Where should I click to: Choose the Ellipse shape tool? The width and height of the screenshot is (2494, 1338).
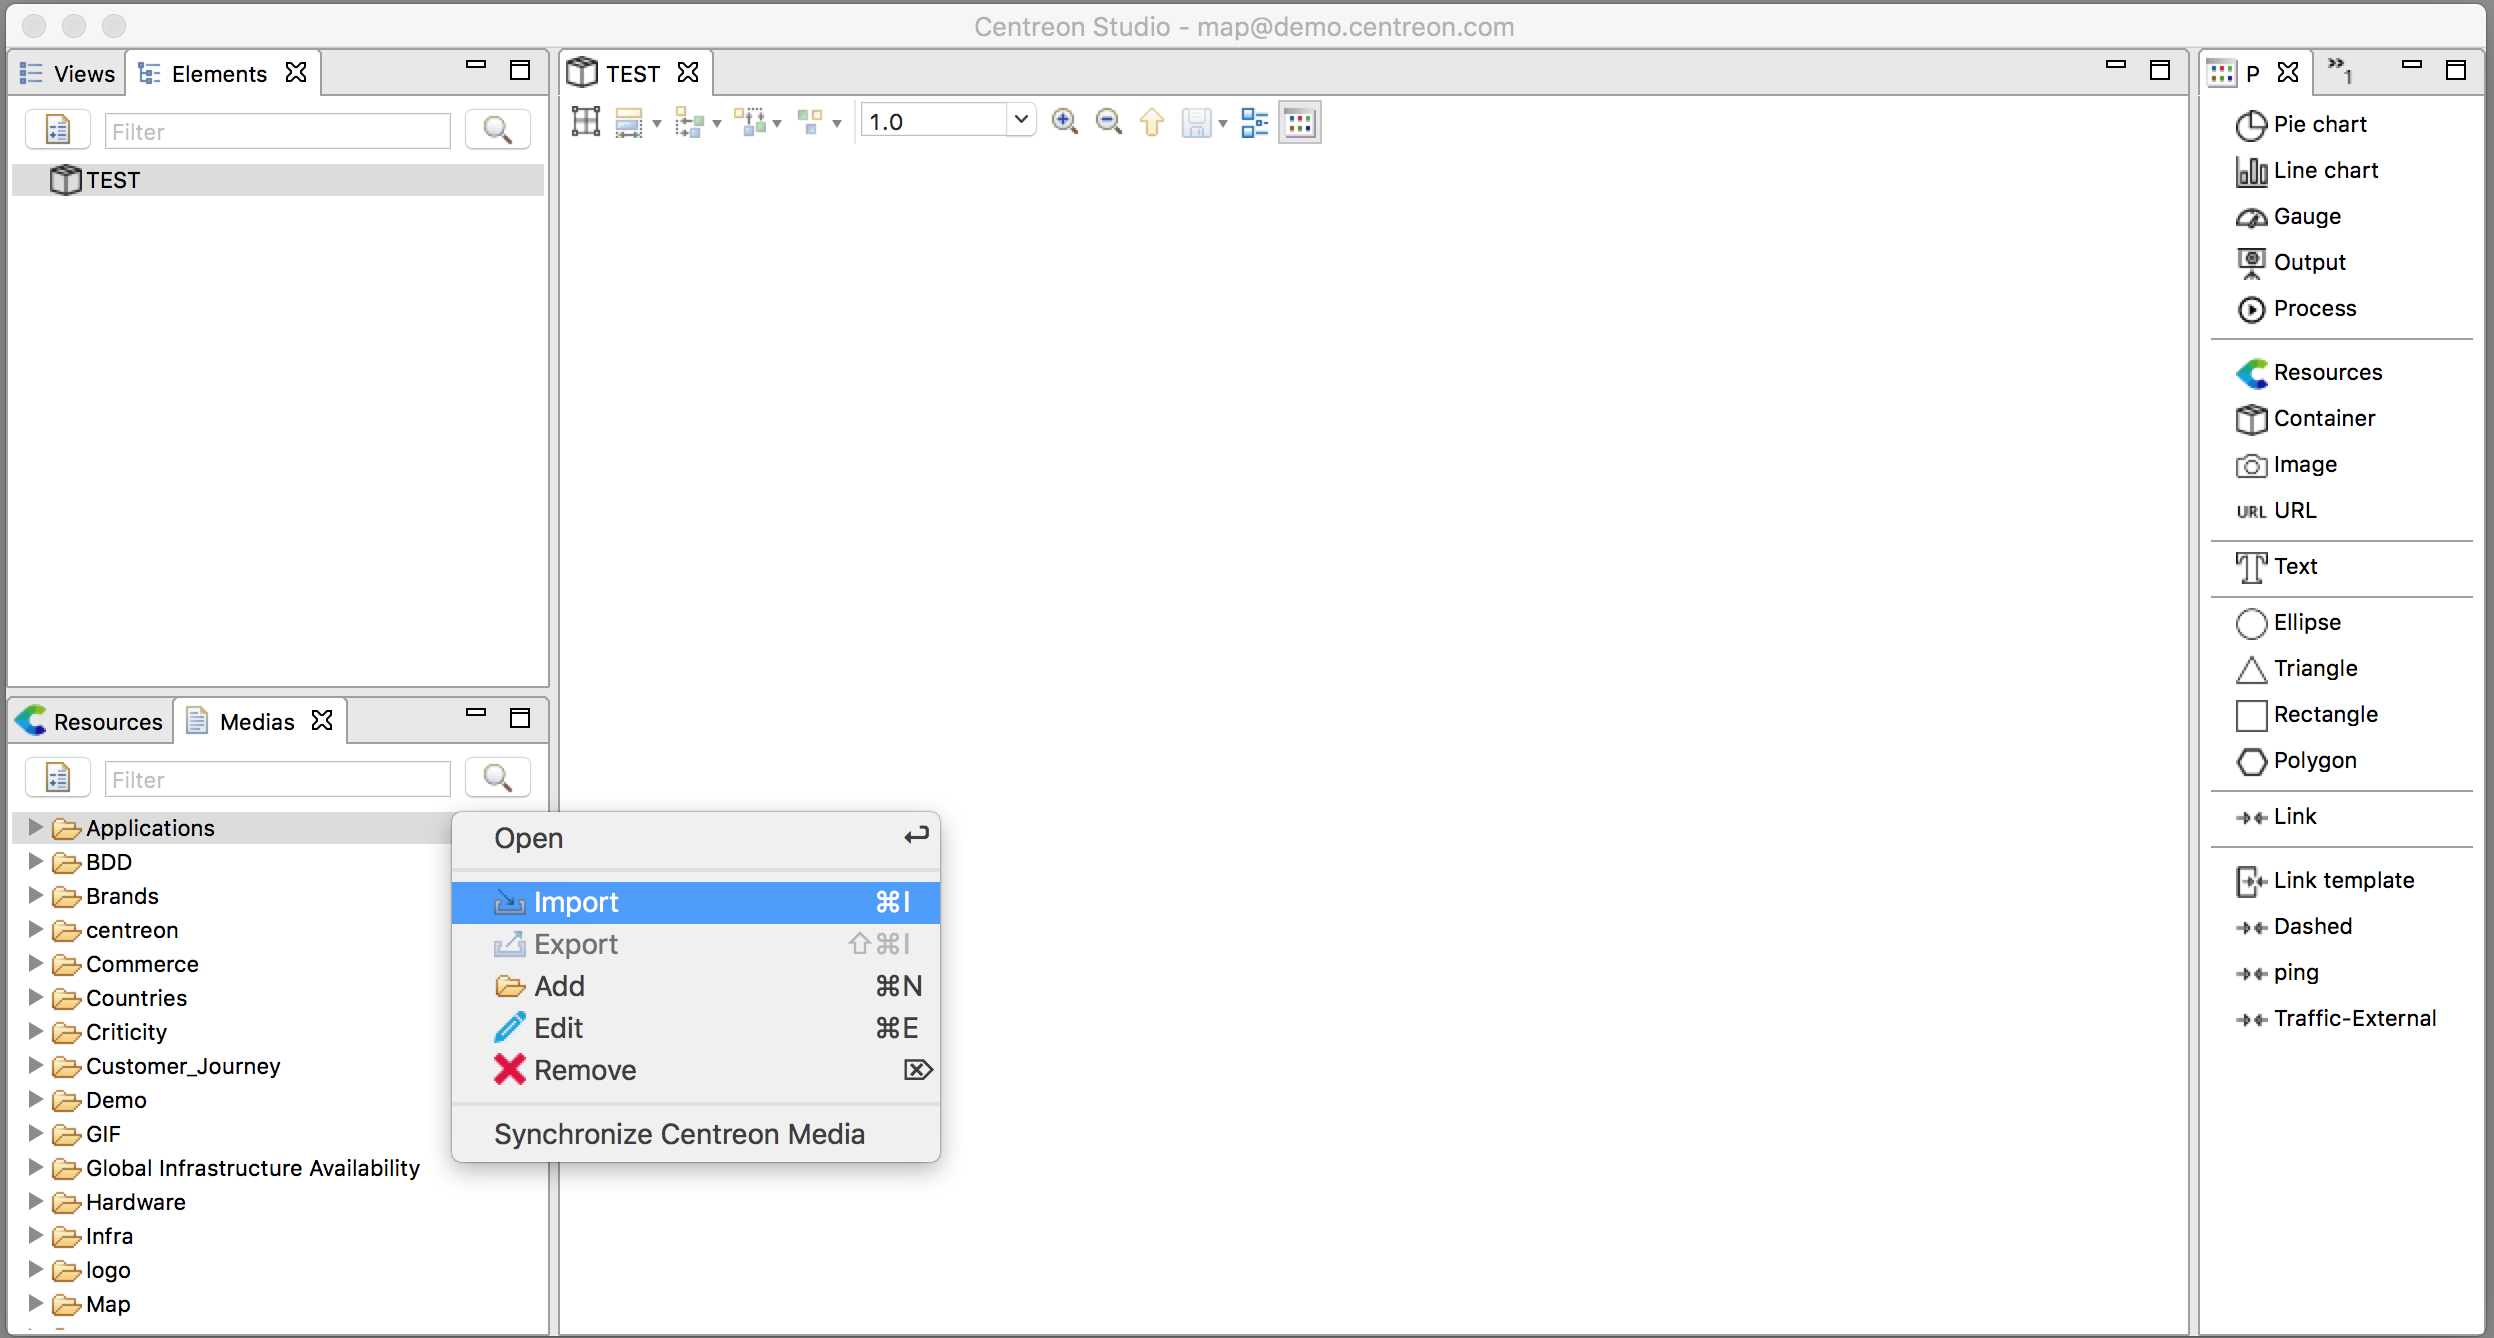2306,622
